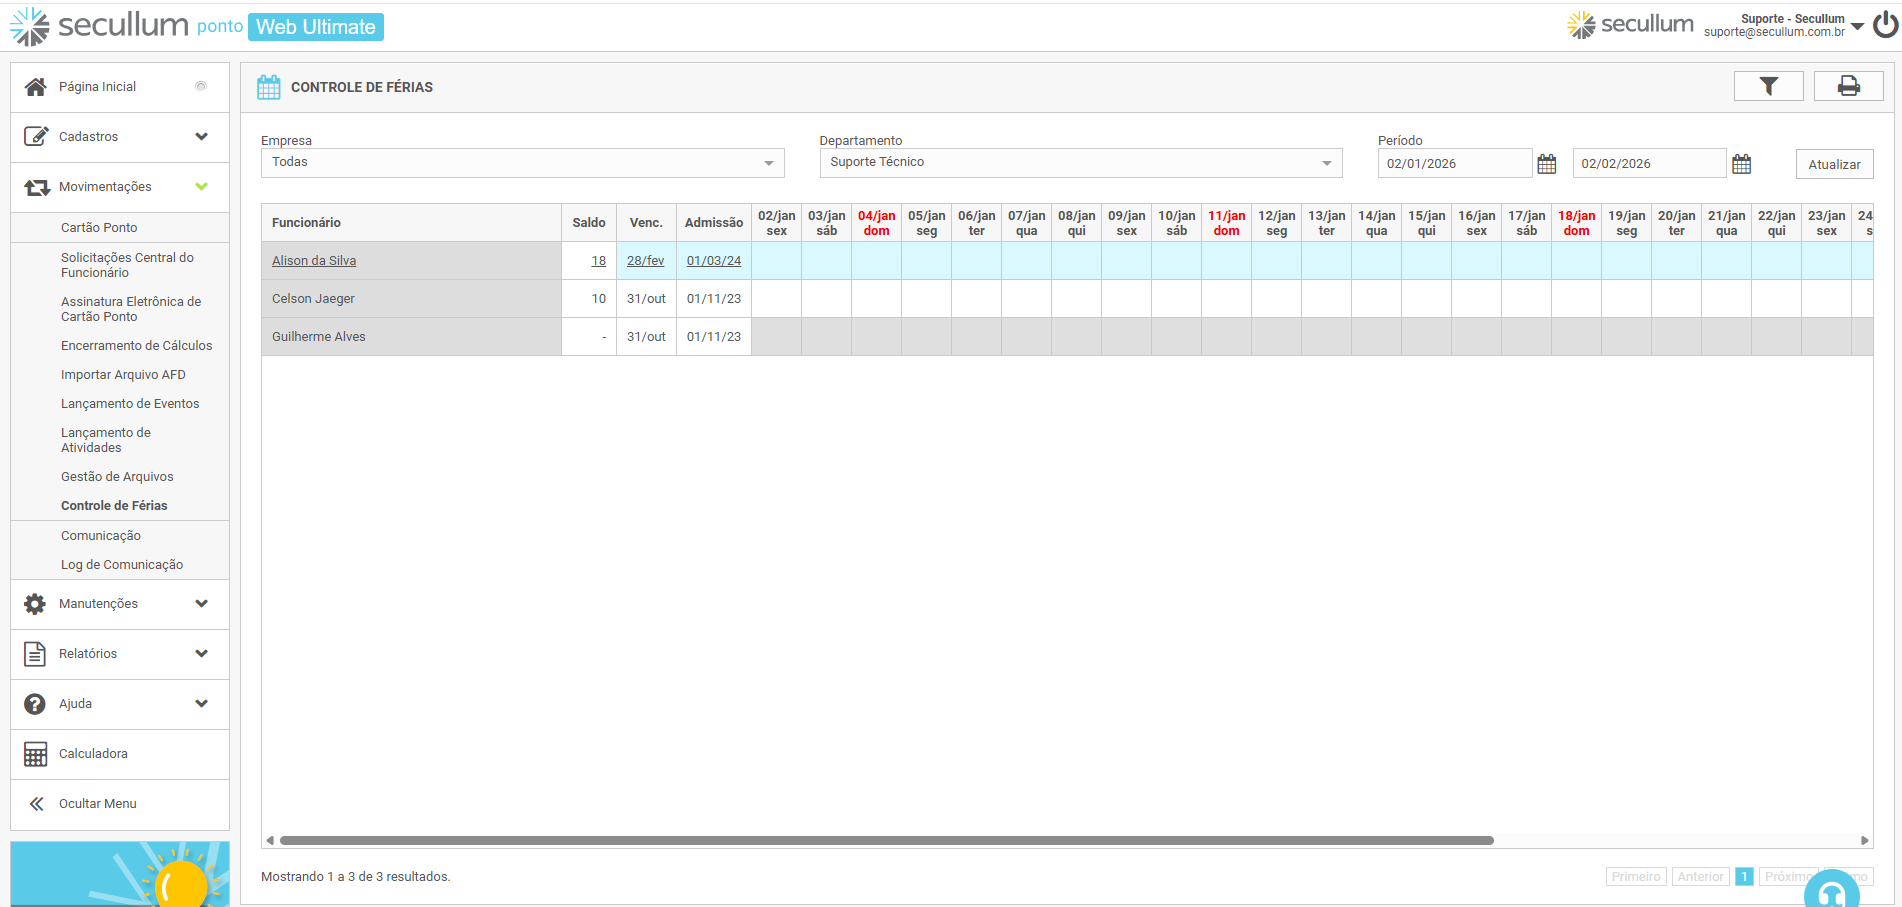Select Lançamento de Eventos in sidebar
Image resolution: width=1902 pixels, height=907 pixels.
tap(130, 404)
